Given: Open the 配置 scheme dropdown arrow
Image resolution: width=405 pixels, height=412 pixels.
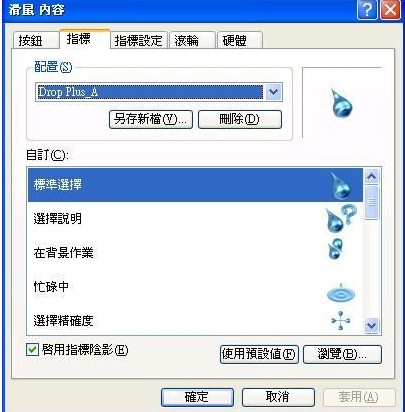Looking at the screenshot, I should [274, 92].
